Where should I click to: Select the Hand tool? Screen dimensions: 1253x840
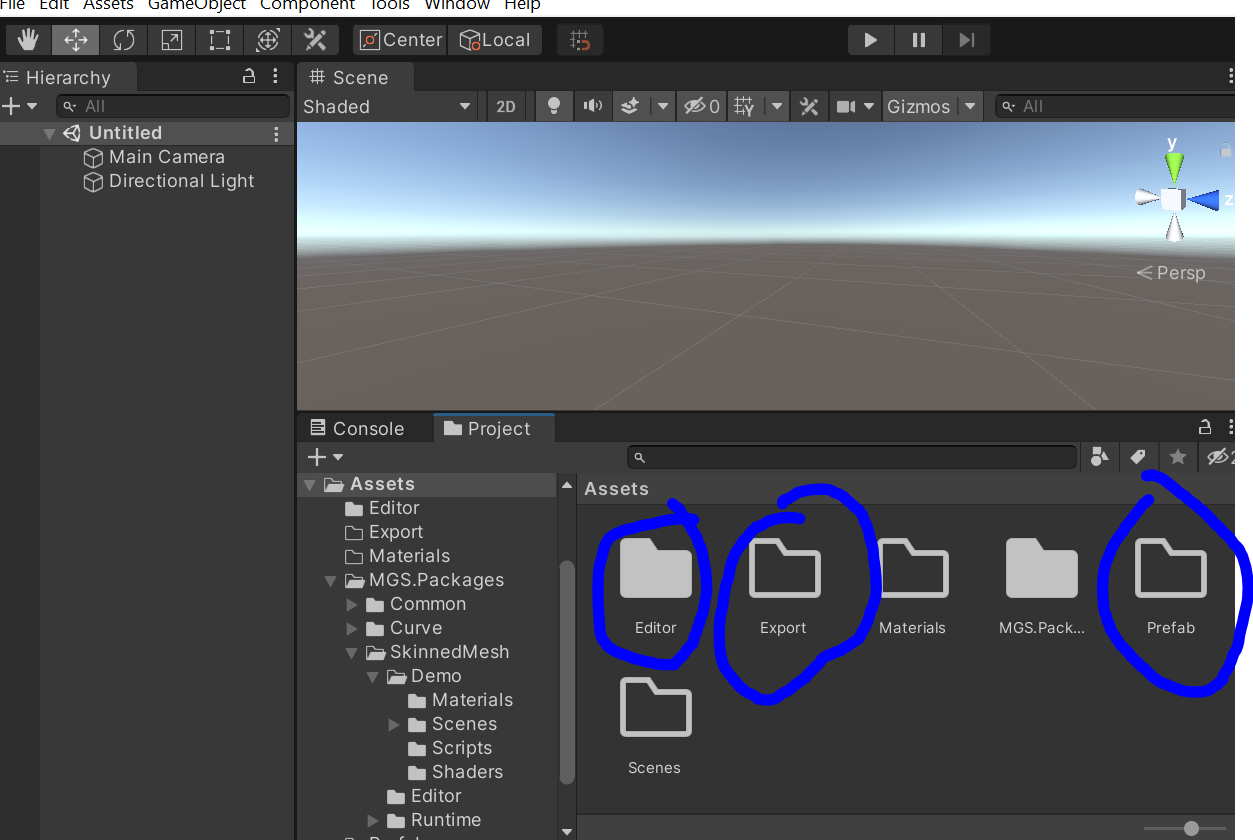click(x=28, y=40)
